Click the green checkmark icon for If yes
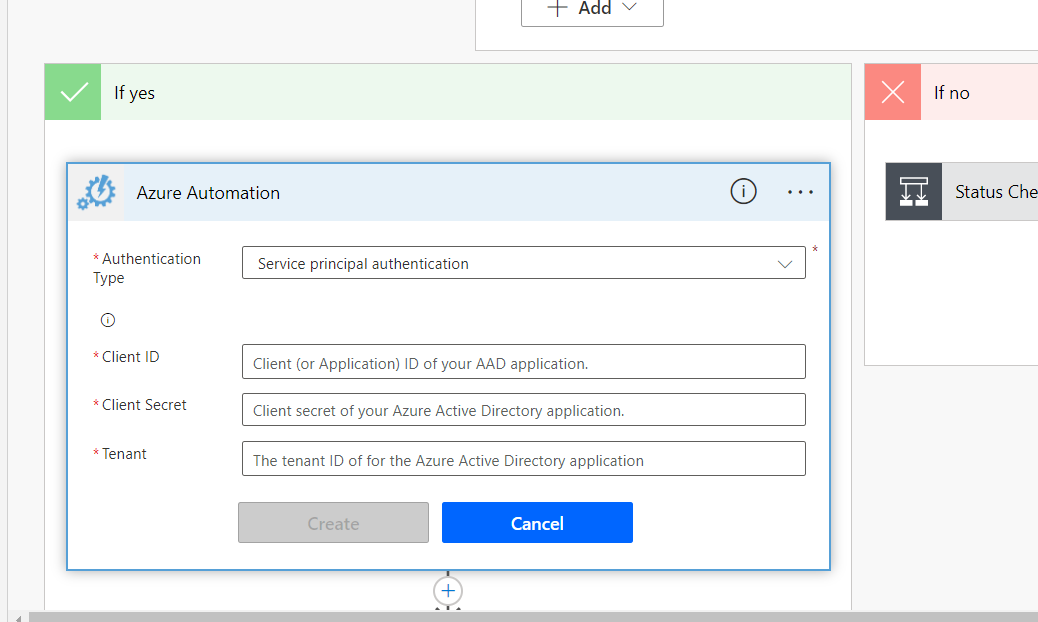Screen dimensions: 1038x622 coord(73,92)
